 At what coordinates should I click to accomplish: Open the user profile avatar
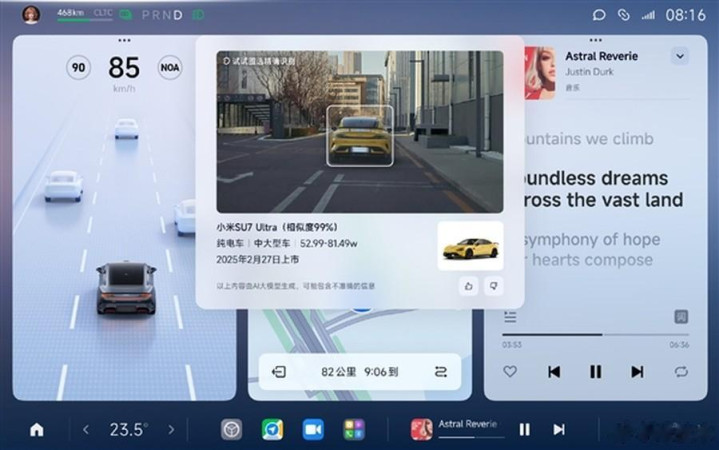(x=31, y=15)
